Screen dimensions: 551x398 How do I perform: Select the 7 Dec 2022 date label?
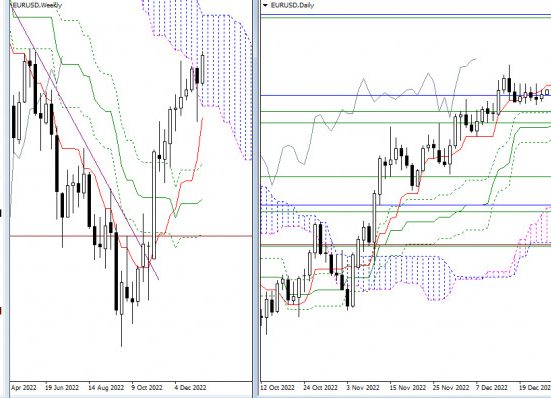492,387
